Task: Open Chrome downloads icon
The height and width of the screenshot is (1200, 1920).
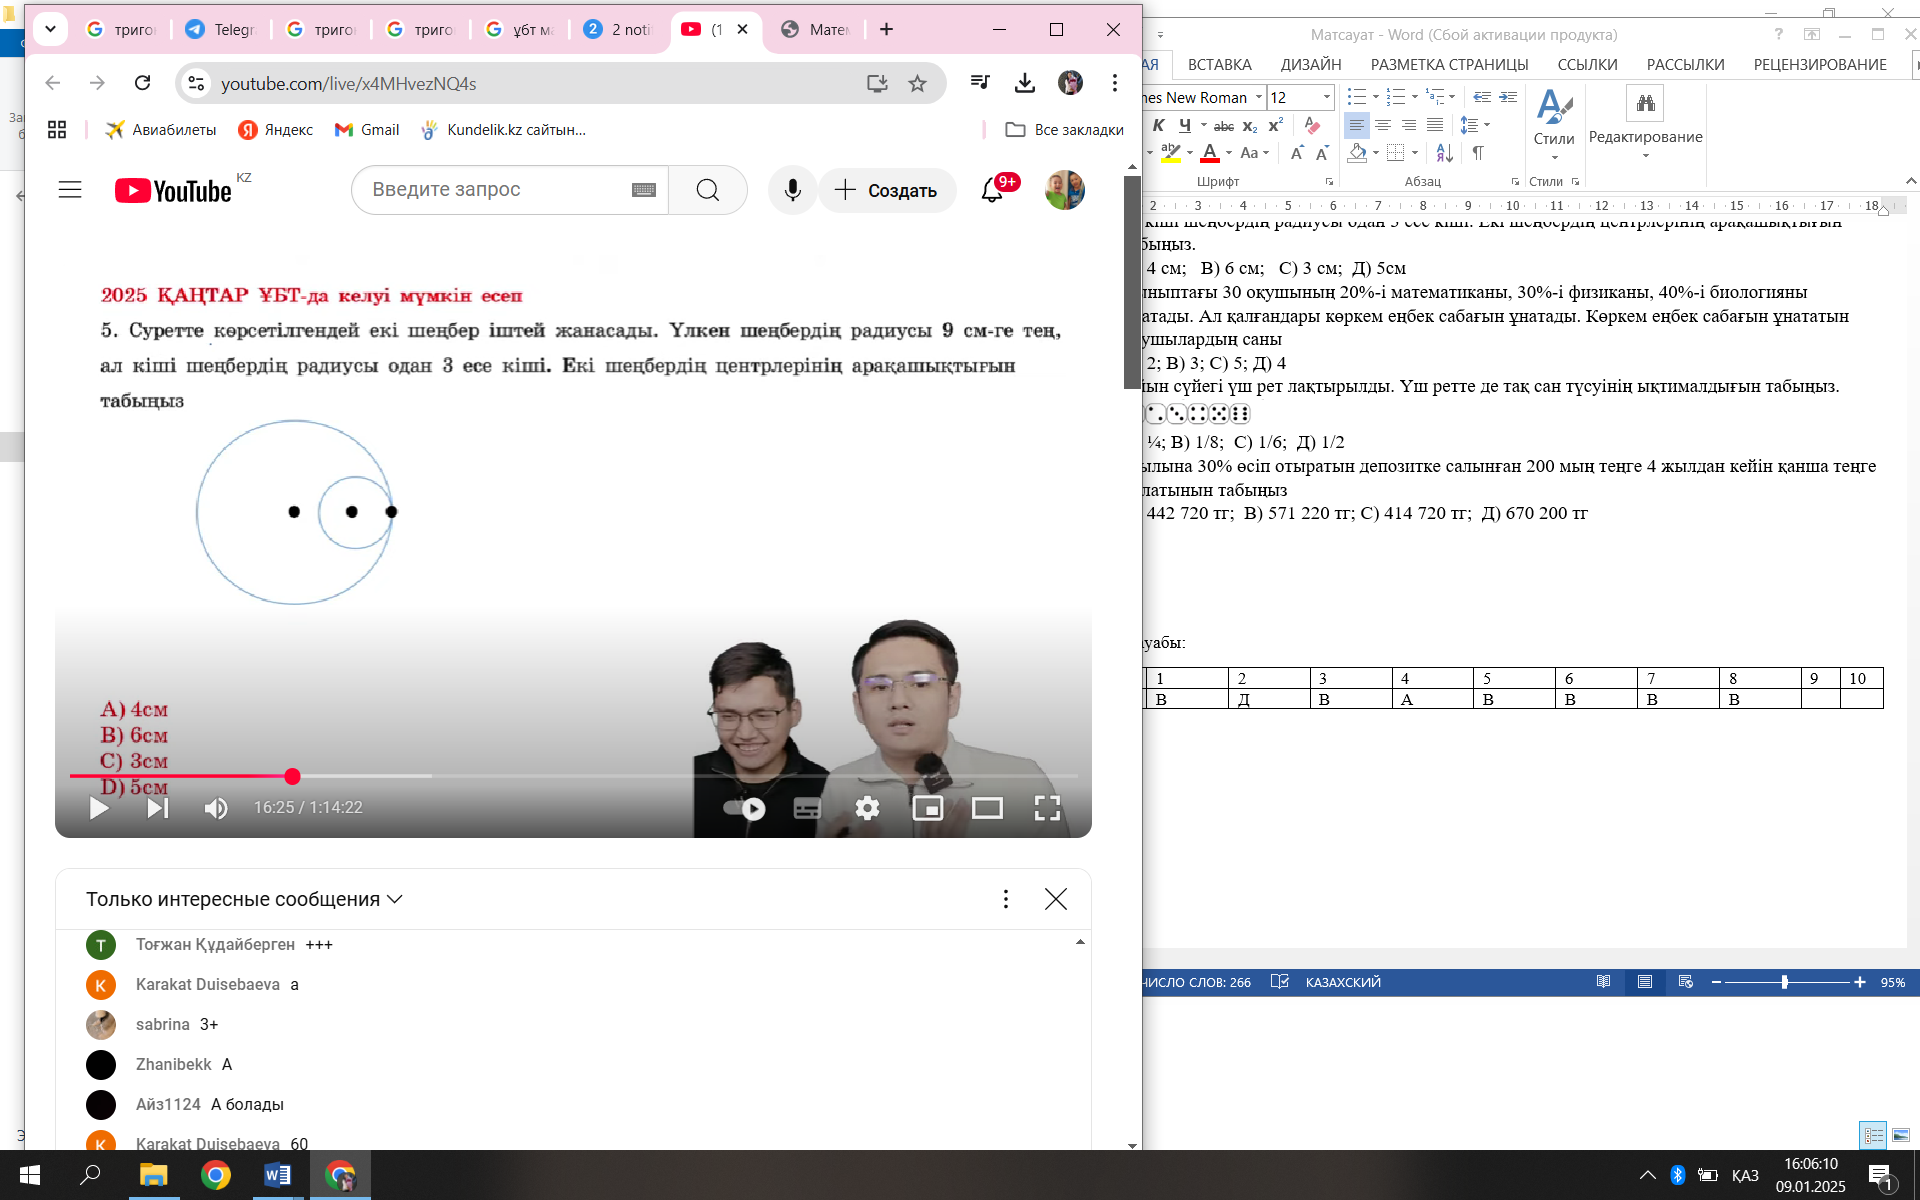Action: tap(1024, 83)
